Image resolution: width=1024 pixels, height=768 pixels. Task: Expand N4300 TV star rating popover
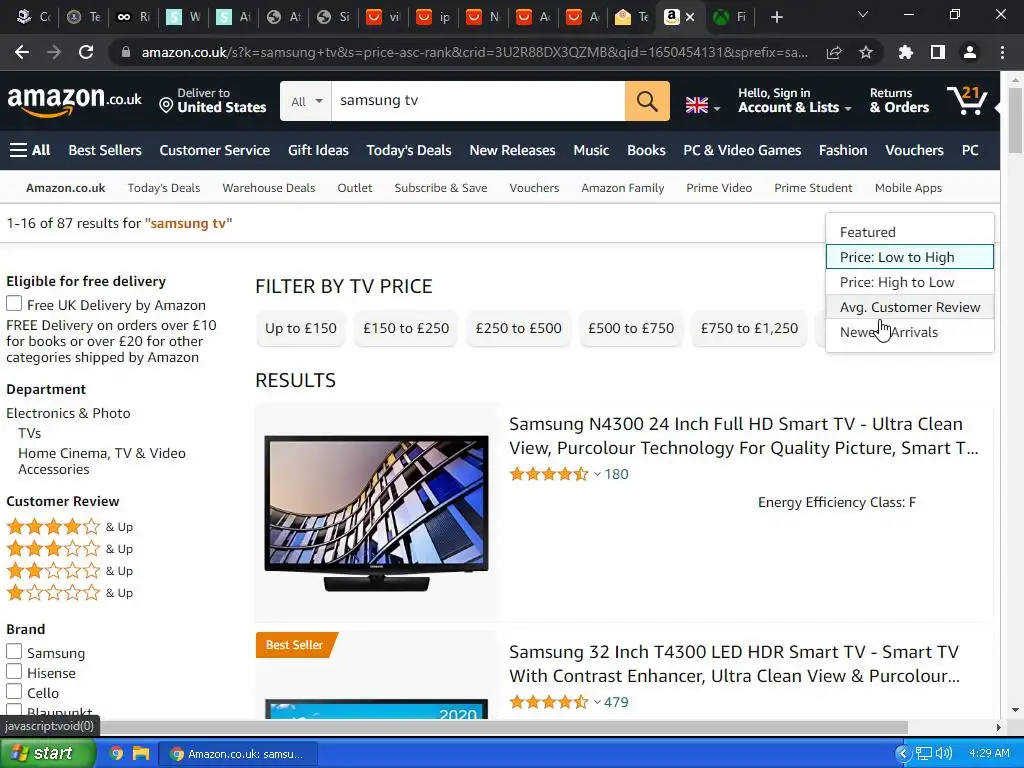597,474
